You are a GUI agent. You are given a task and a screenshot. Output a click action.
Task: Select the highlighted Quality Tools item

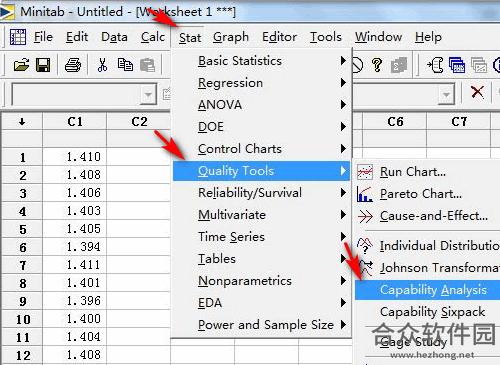[x=262, y=171]
